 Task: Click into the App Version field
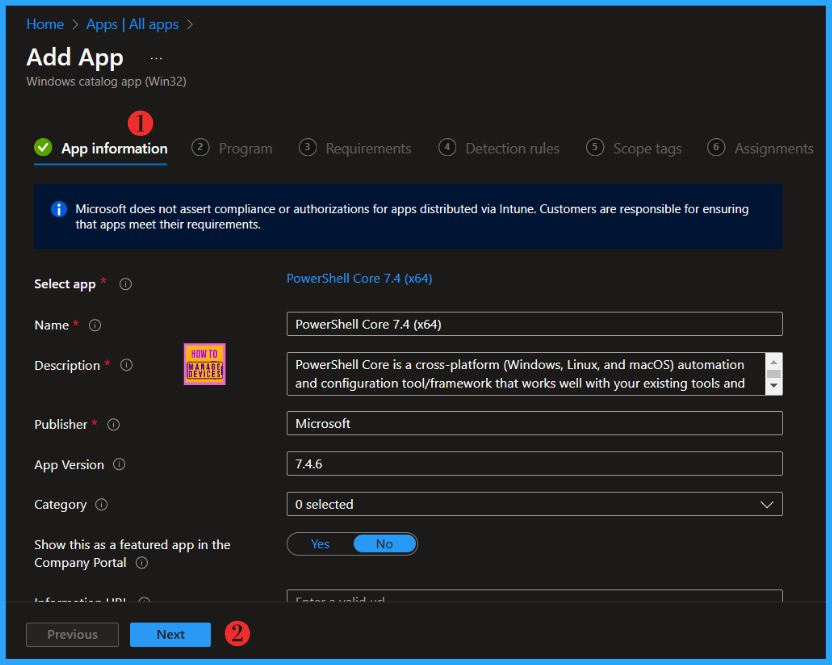coord(534,464)
